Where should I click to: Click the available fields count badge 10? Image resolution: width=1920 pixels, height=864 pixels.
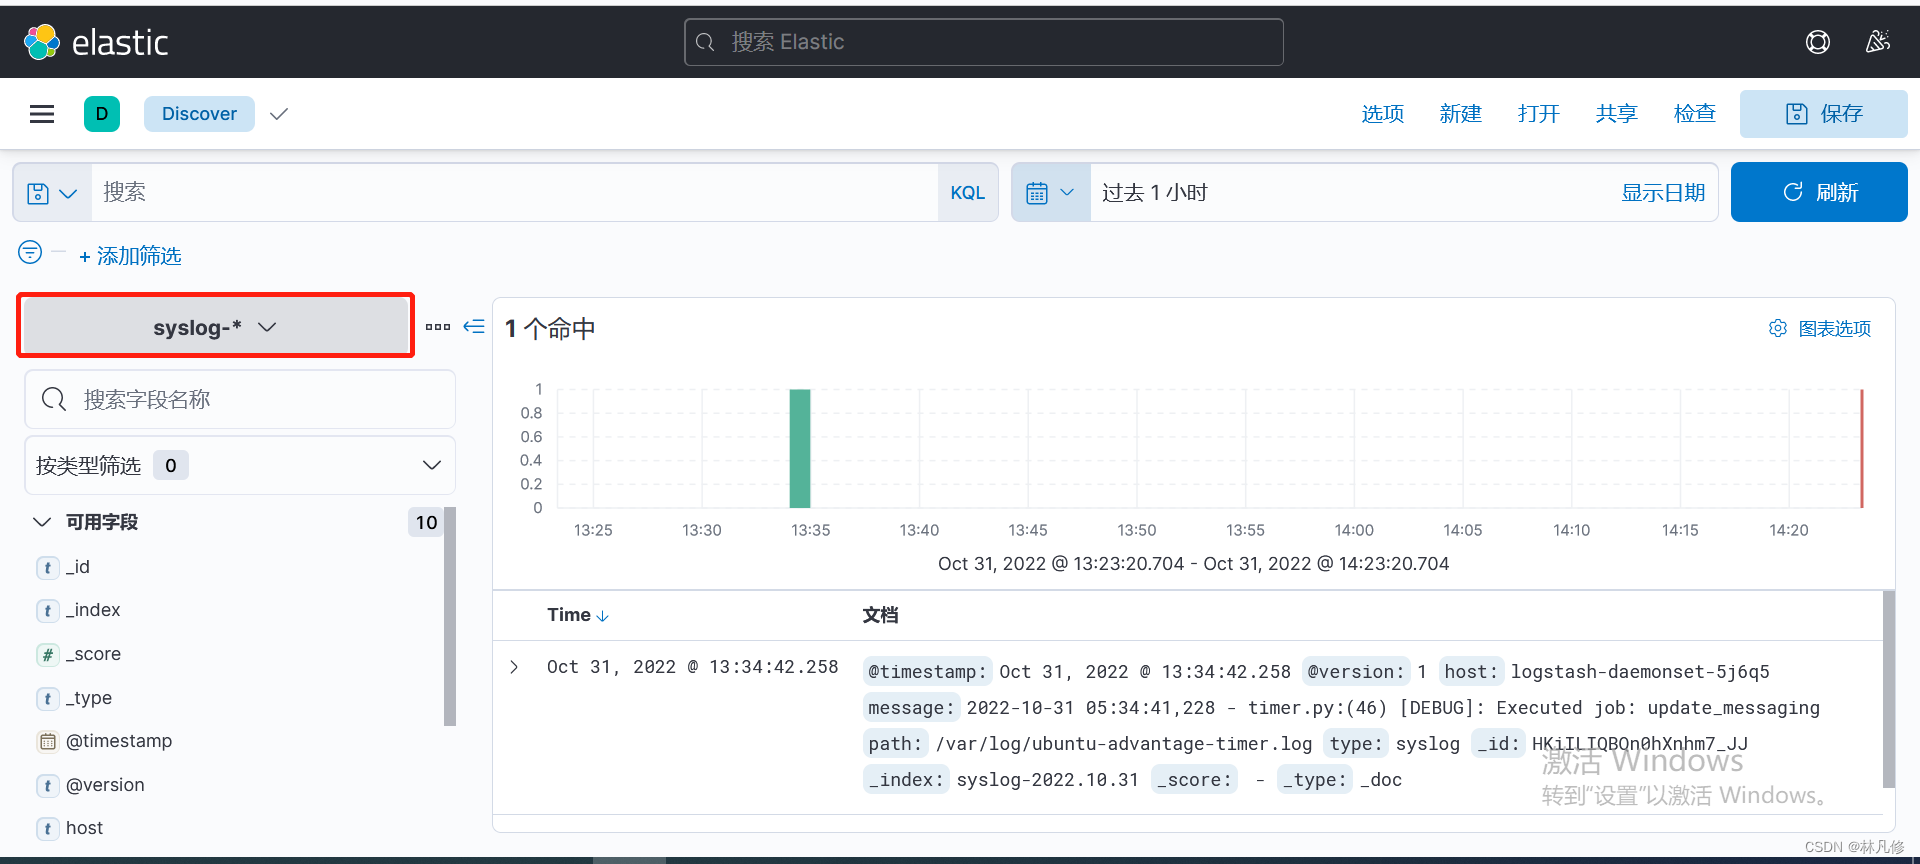pos(426,522)
